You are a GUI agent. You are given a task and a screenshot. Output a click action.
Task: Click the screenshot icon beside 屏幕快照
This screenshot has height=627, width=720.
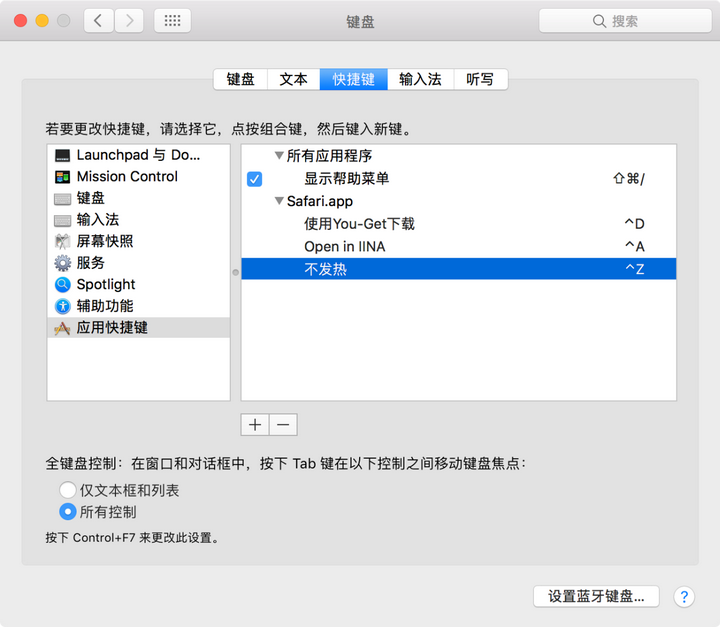pos(62,242)
